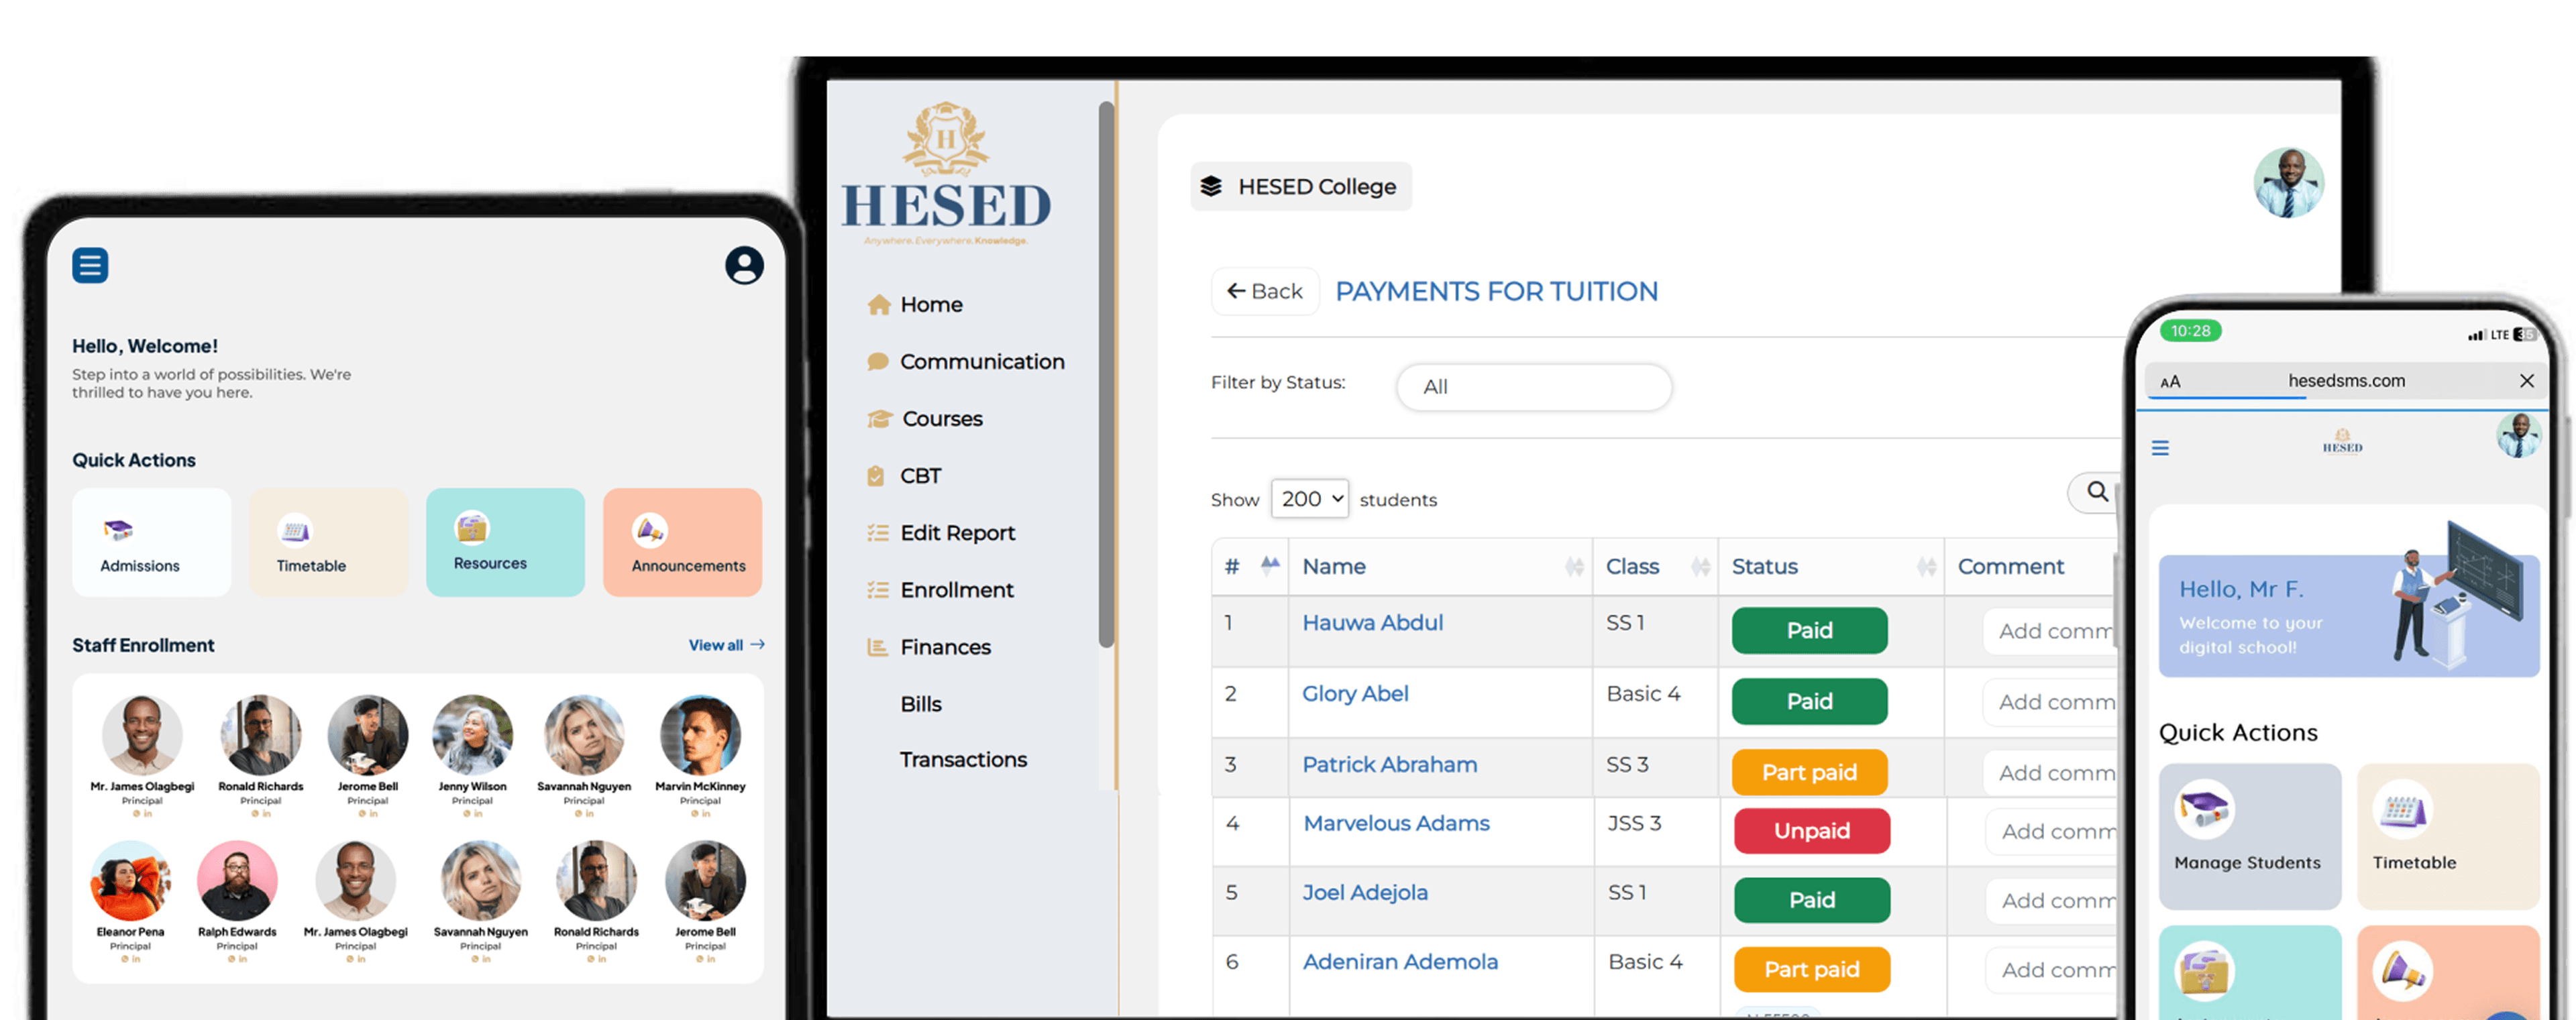This screenshot has width=2576, height=1020.
Task: Open Filter by Status dropdown
Action: (x=1534, y=386)
